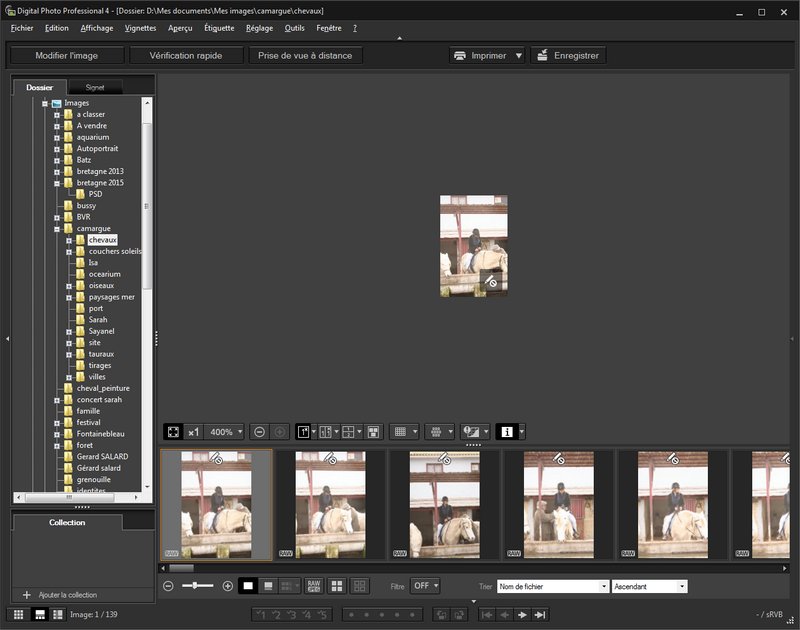Collapse the camargue folder

pos(57,229)
